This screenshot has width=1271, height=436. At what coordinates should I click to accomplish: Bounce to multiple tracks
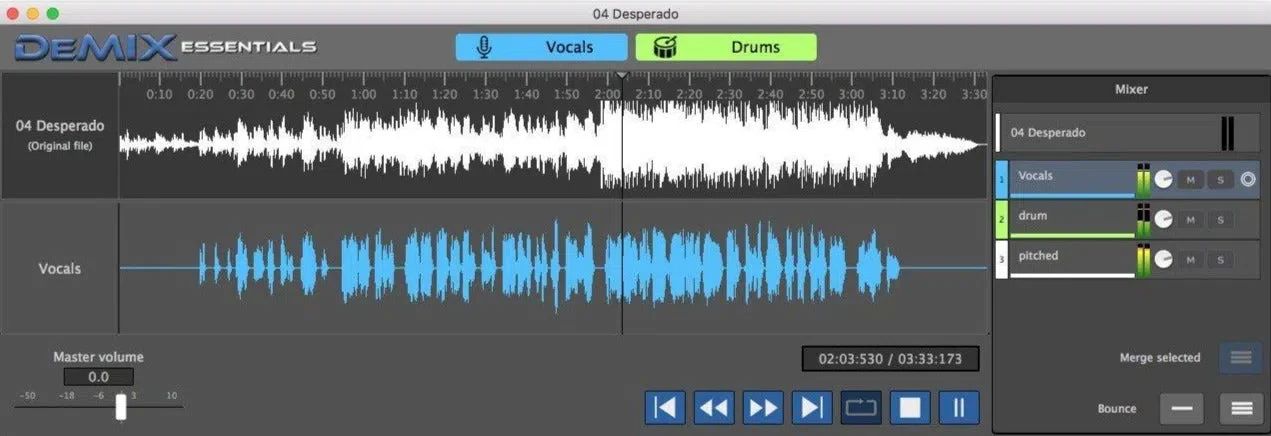tap(1241, 408)
